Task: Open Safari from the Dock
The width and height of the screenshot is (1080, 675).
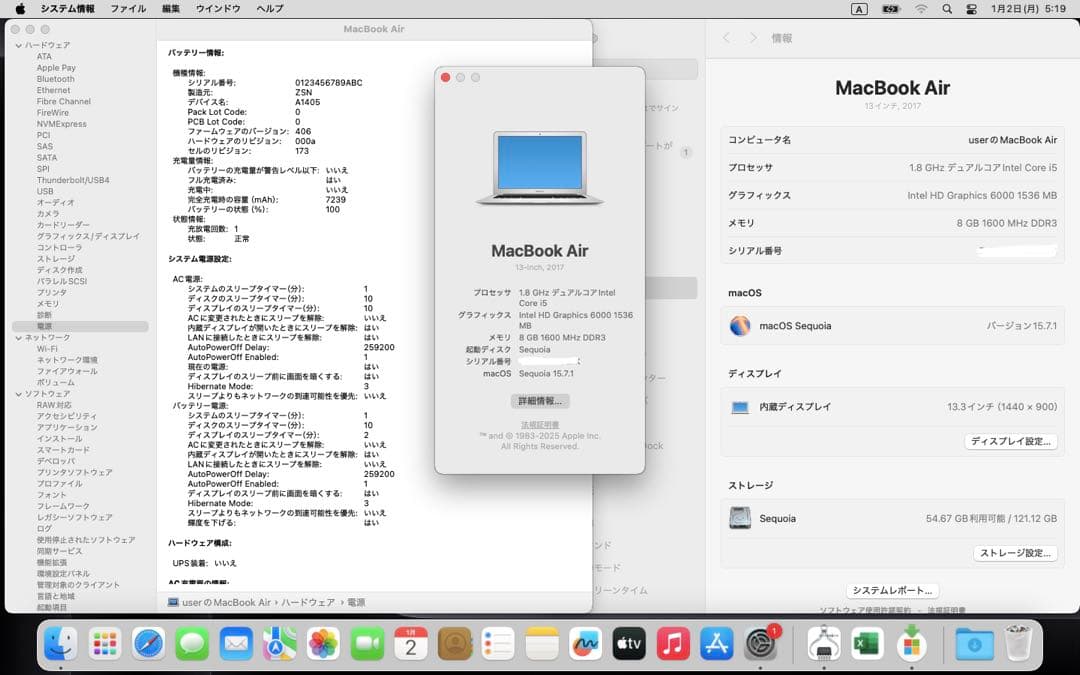Action: (148, 645)
